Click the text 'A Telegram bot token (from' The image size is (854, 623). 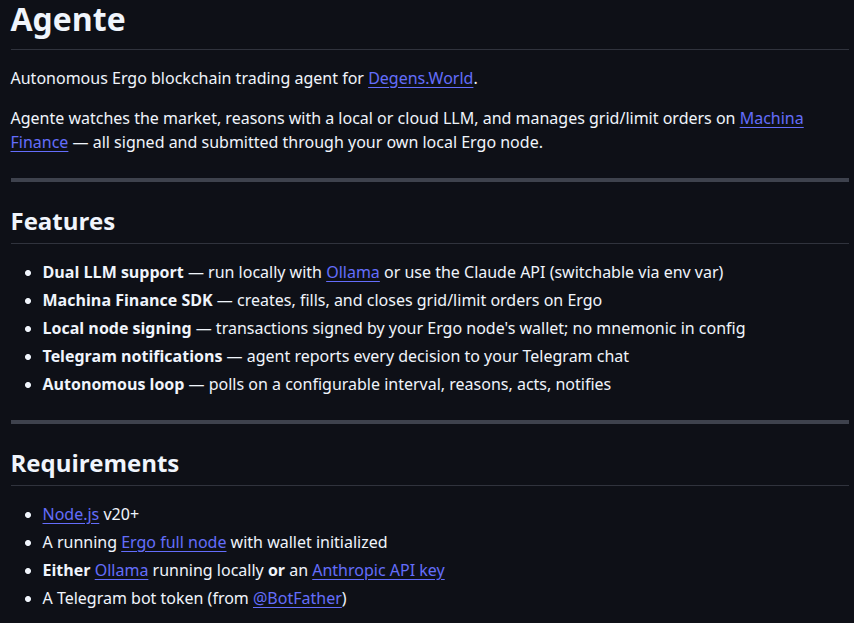[x=145, y=598]
